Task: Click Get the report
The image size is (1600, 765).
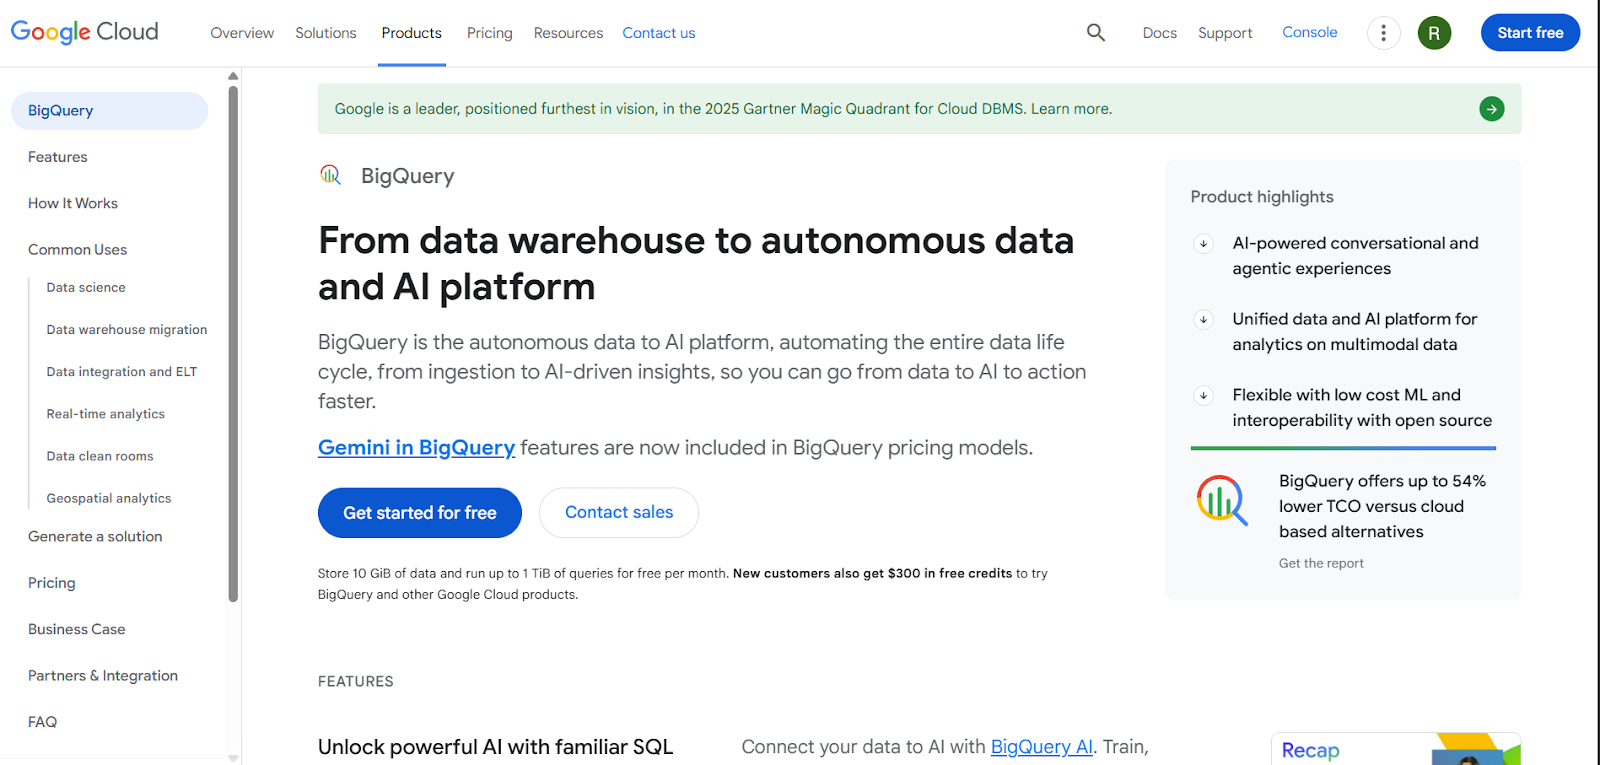Action: click(1321, 562)
